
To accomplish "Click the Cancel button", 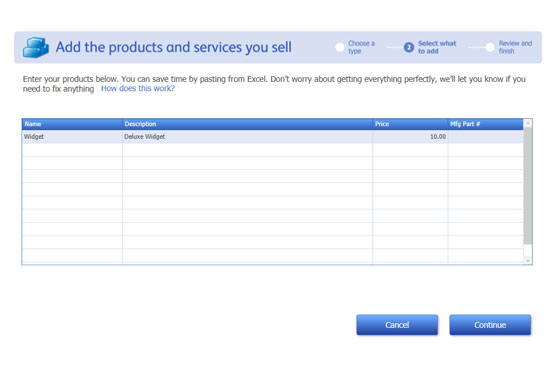I will pyautogui.click(x=397, y=325).
